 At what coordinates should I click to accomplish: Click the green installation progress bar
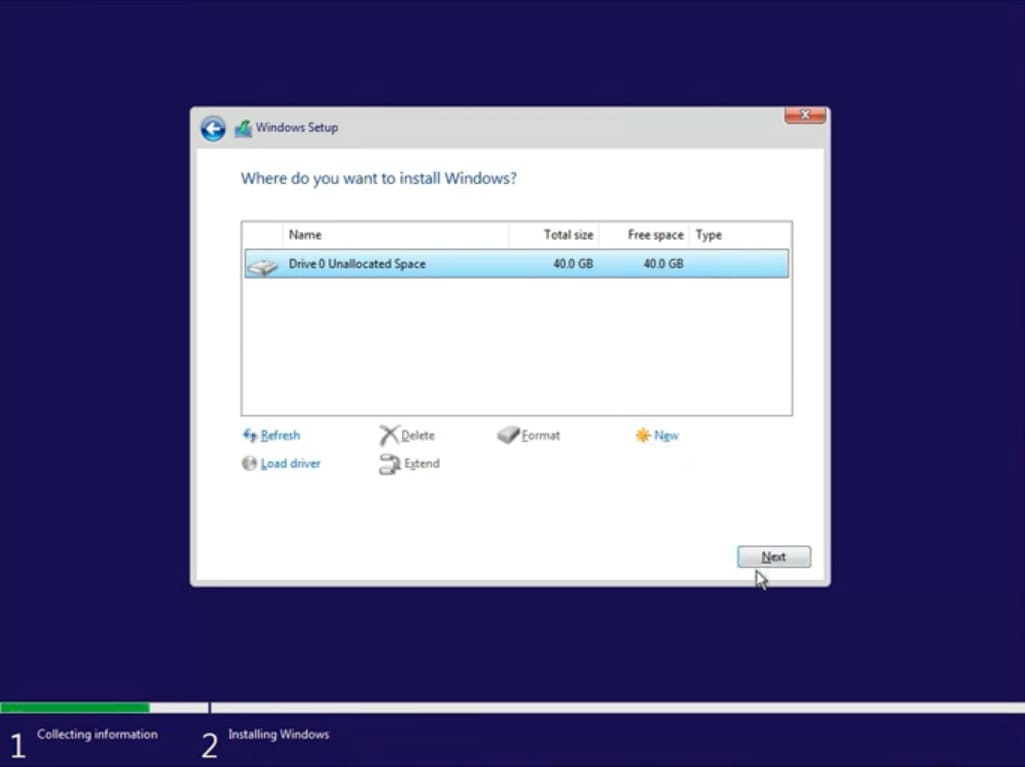(x=75, y=707)
